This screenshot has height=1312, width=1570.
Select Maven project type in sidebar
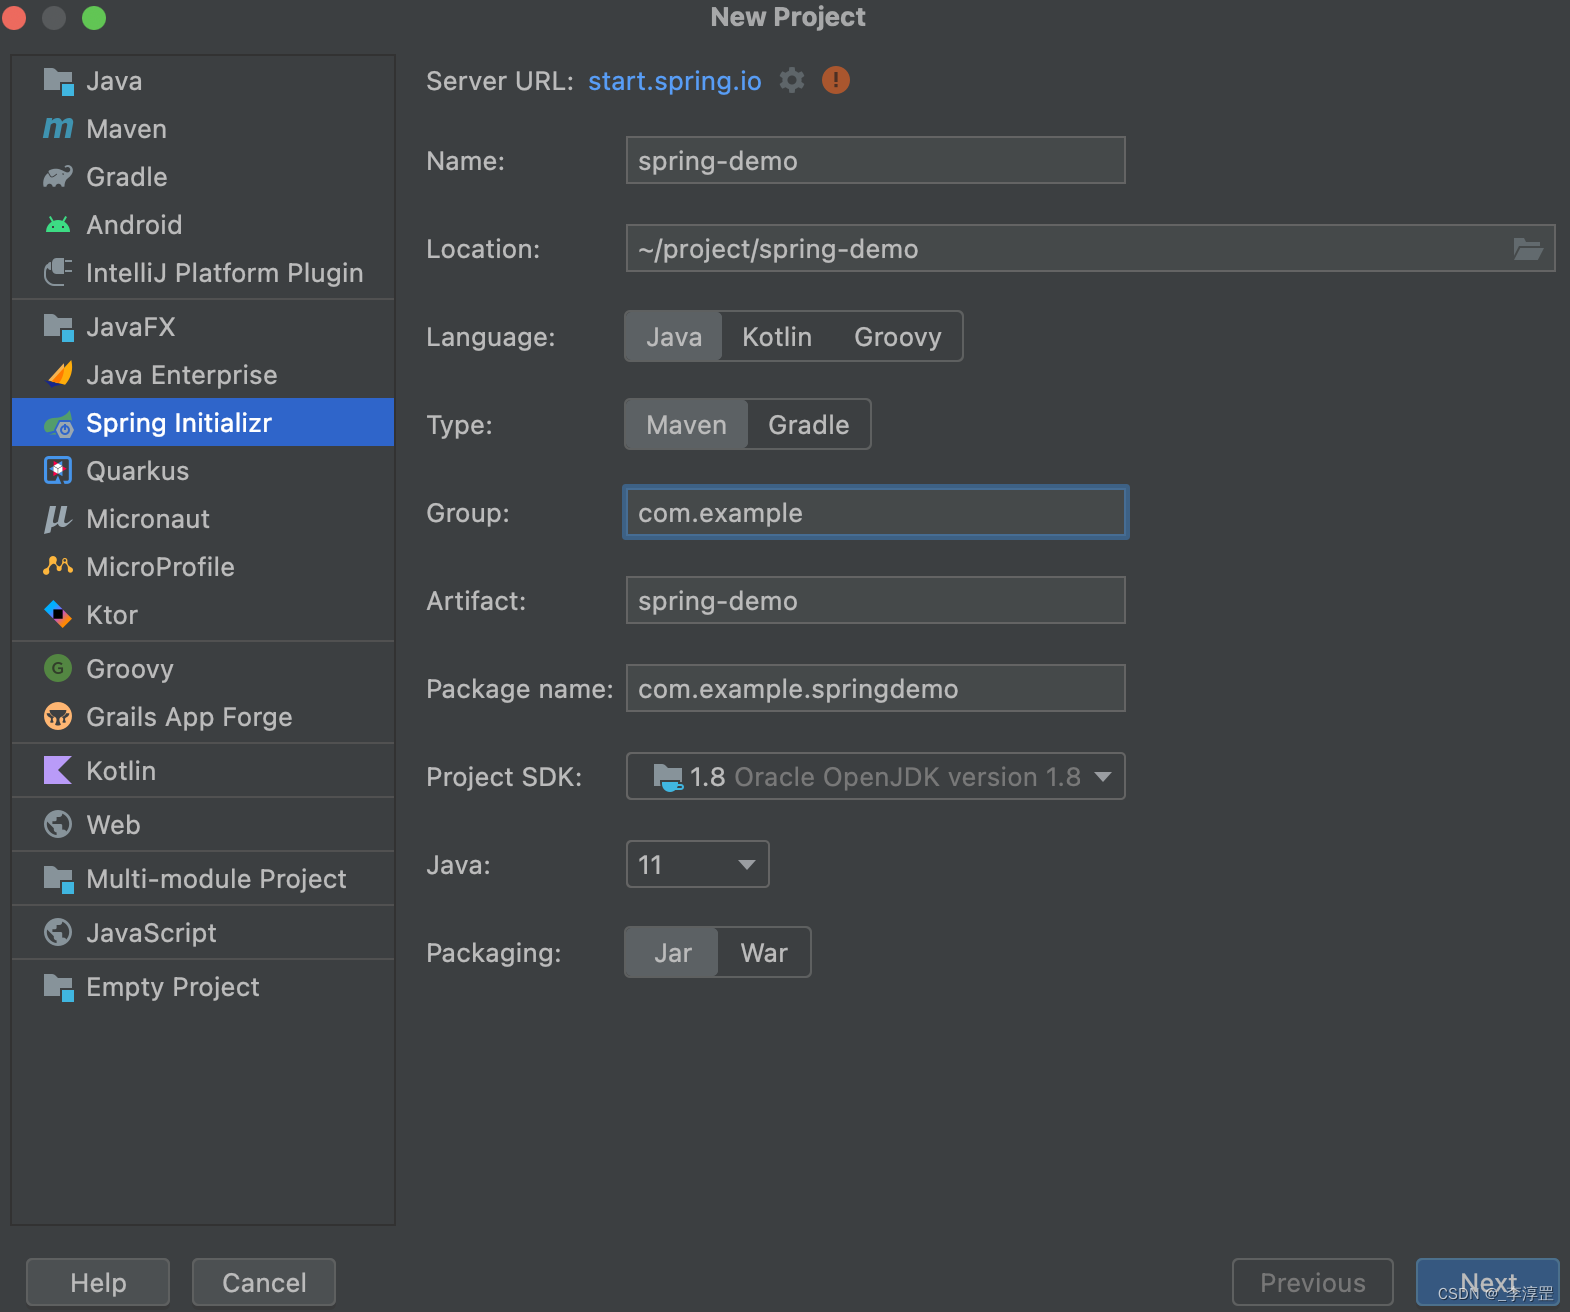click(203, 129)
